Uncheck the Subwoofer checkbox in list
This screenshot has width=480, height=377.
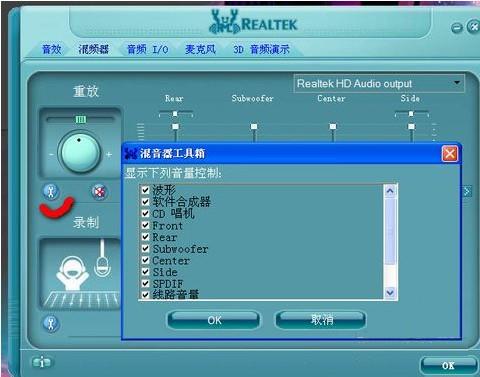[145, 248]
